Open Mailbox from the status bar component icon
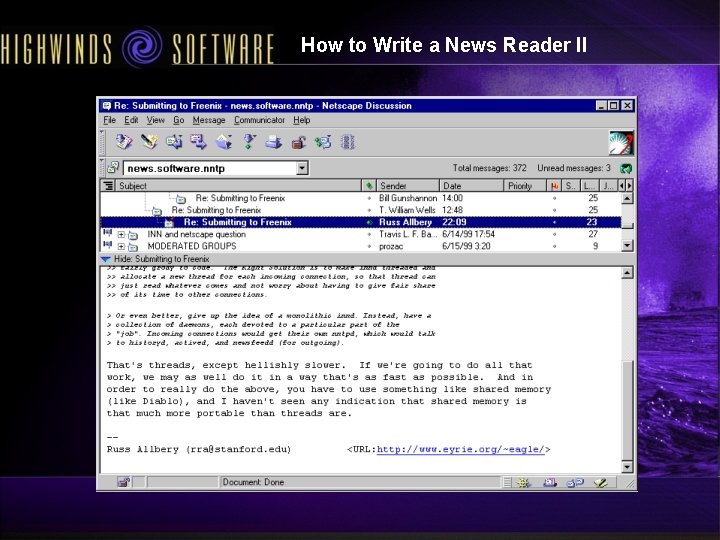The height and width of the screenshot is (540, 720). (550, 482)
